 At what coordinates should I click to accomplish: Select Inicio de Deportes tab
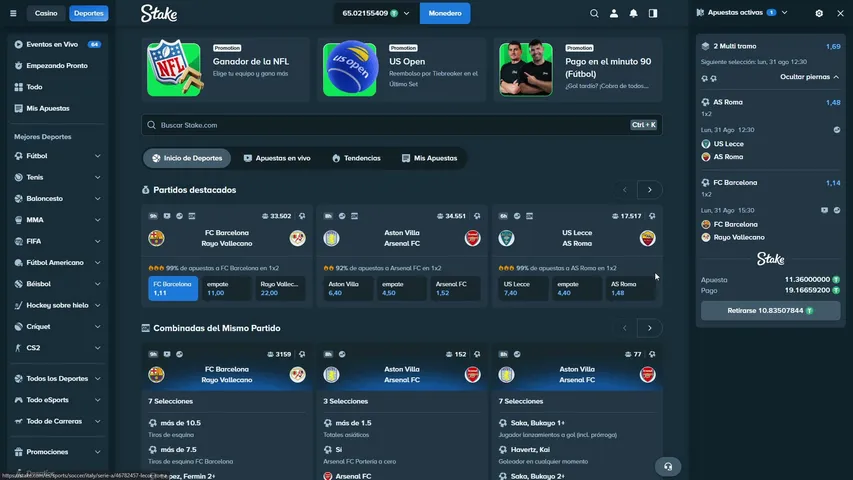[x=187, y=158]
